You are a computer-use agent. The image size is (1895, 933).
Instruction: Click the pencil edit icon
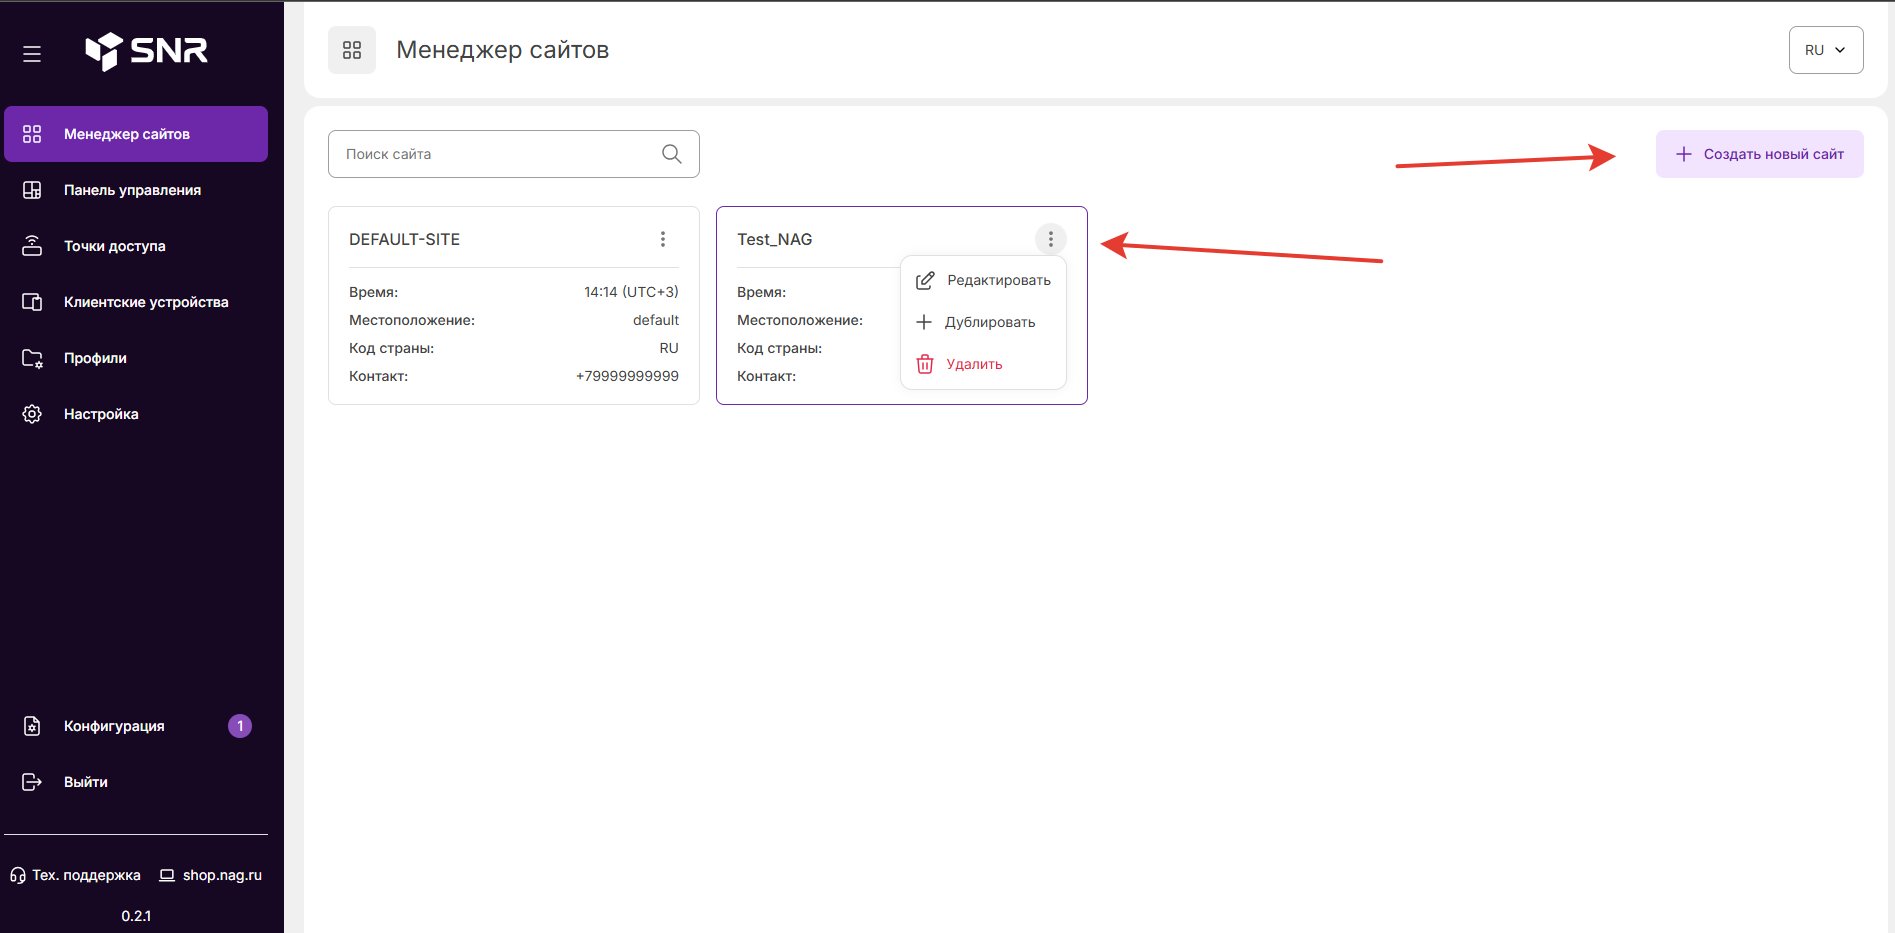pyautogui.click(x=925, y=280)
